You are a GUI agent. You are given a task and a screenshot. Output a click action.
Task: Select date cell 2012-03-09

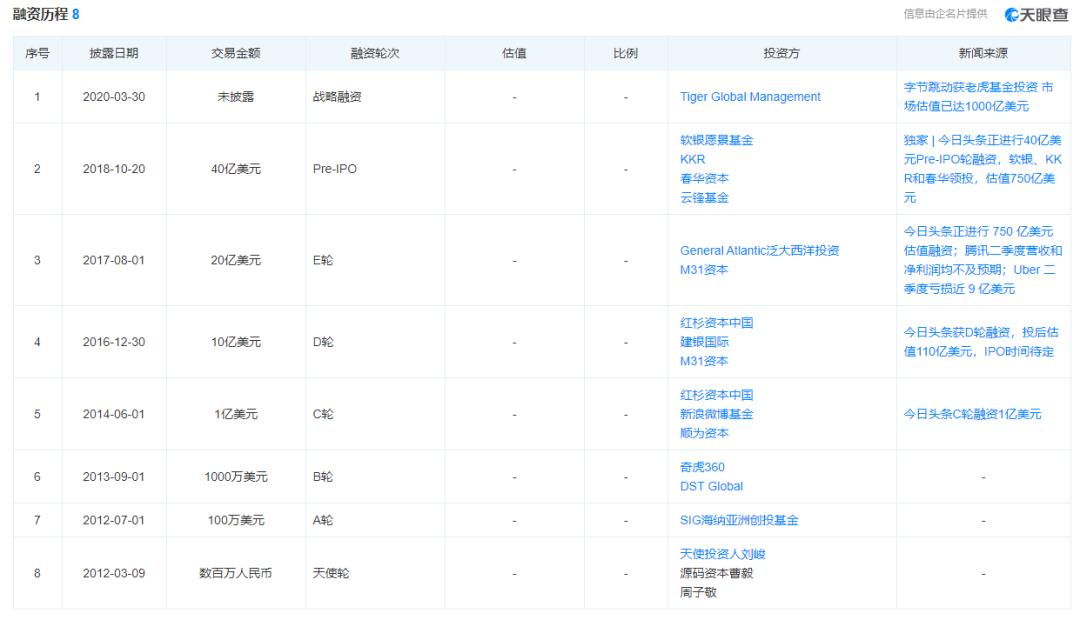point(114,574)
